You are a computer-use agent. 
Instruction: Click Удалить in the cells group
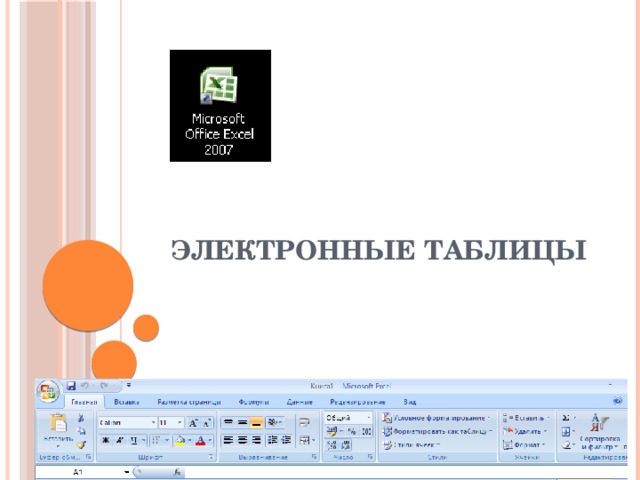(525, 431)
